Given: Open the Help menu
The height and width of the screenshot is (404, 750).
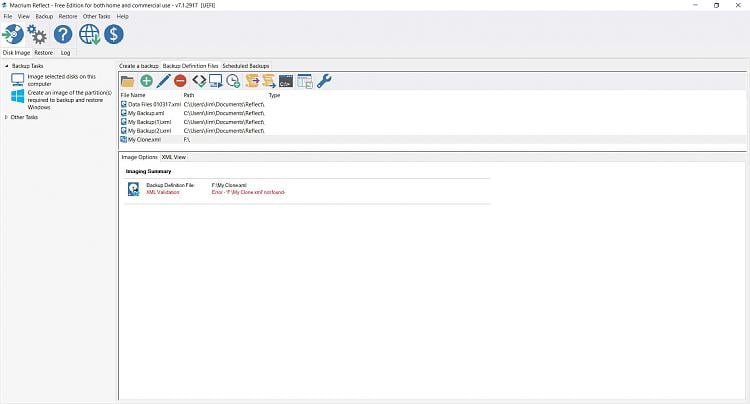Looking at the screenshot, I should [x=122, y=16].
